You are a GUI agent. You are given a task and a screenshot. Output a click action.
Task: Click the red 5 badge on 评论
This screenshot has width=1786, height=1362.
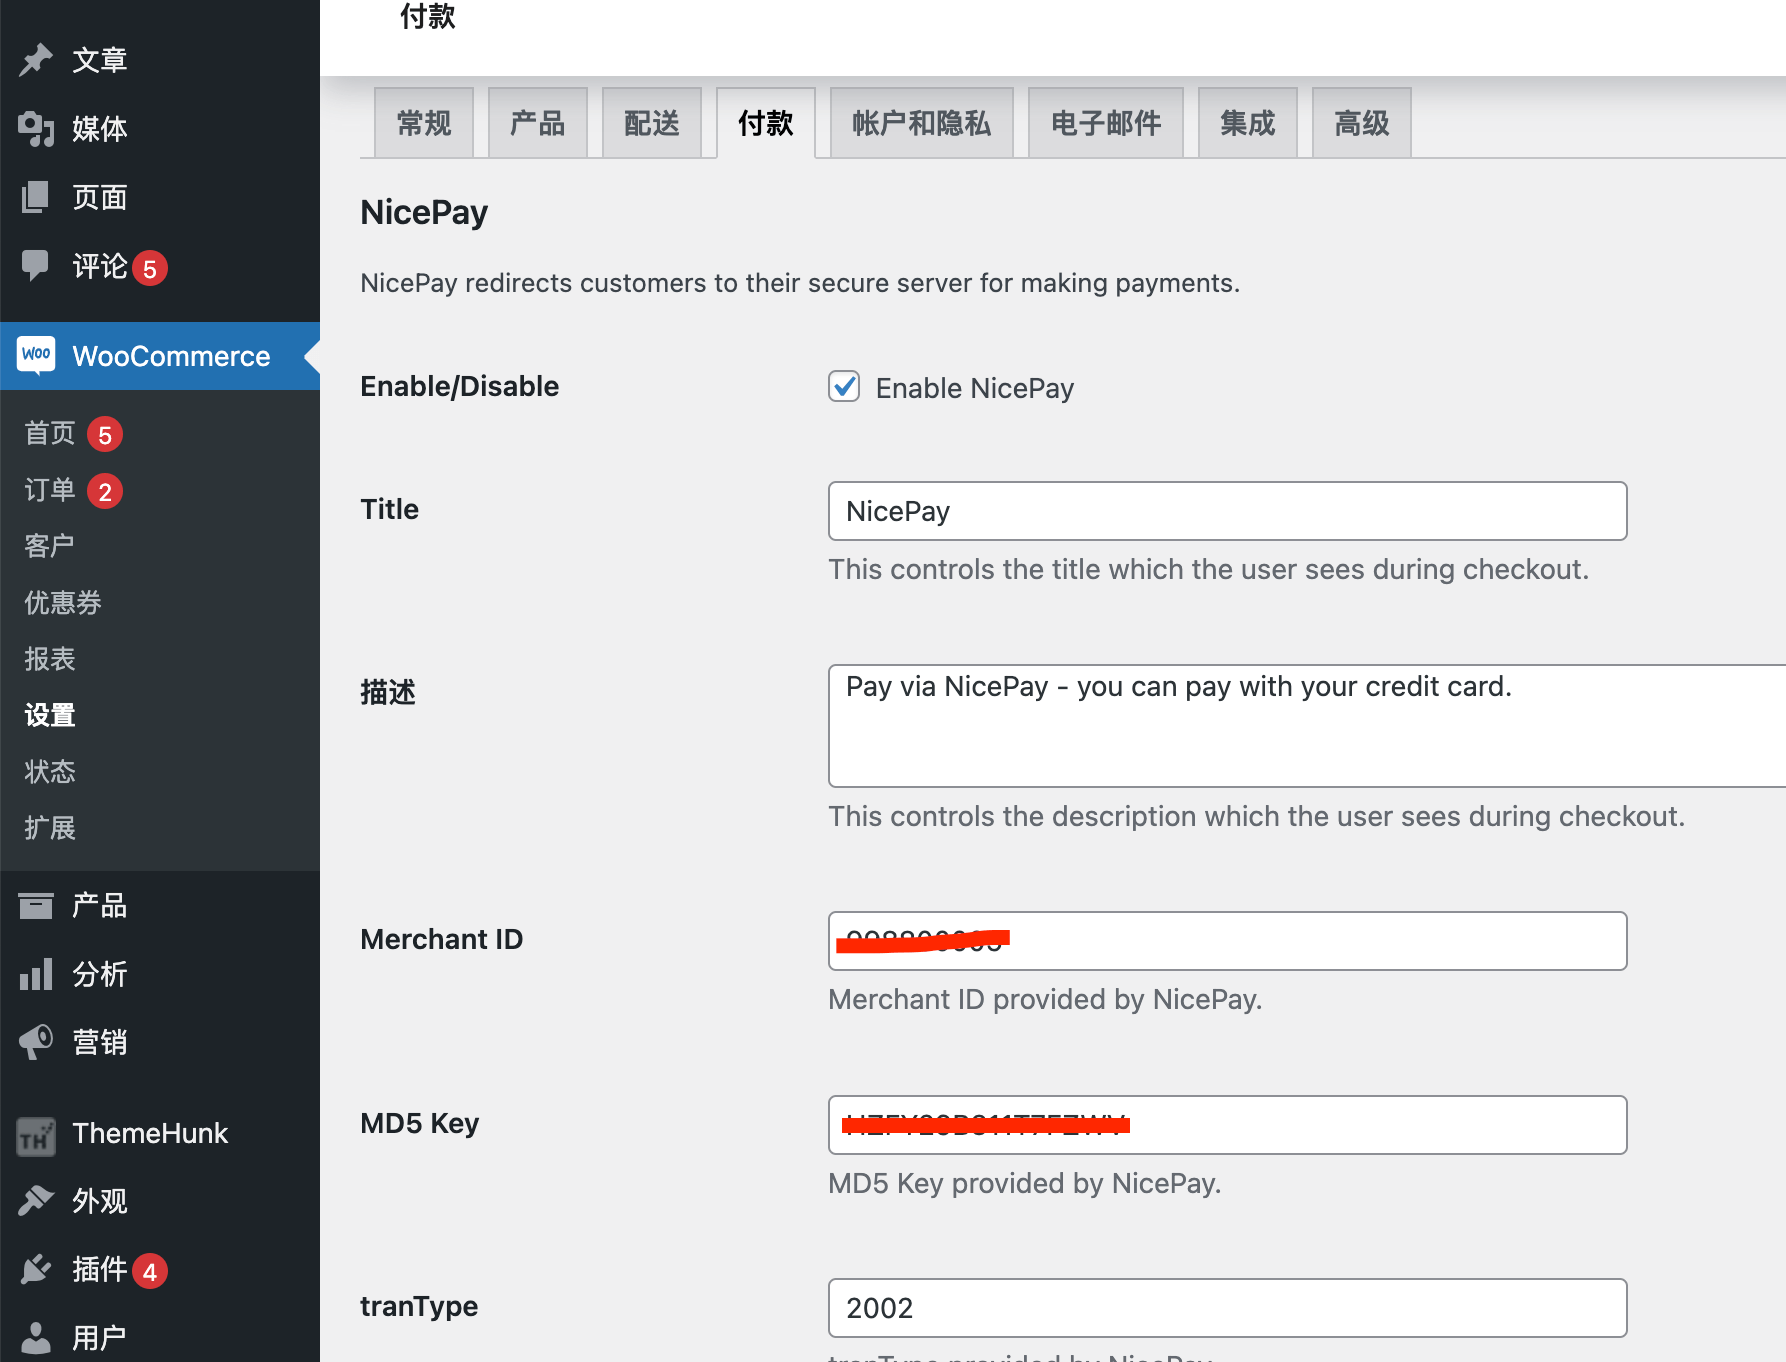coord(150,268)
